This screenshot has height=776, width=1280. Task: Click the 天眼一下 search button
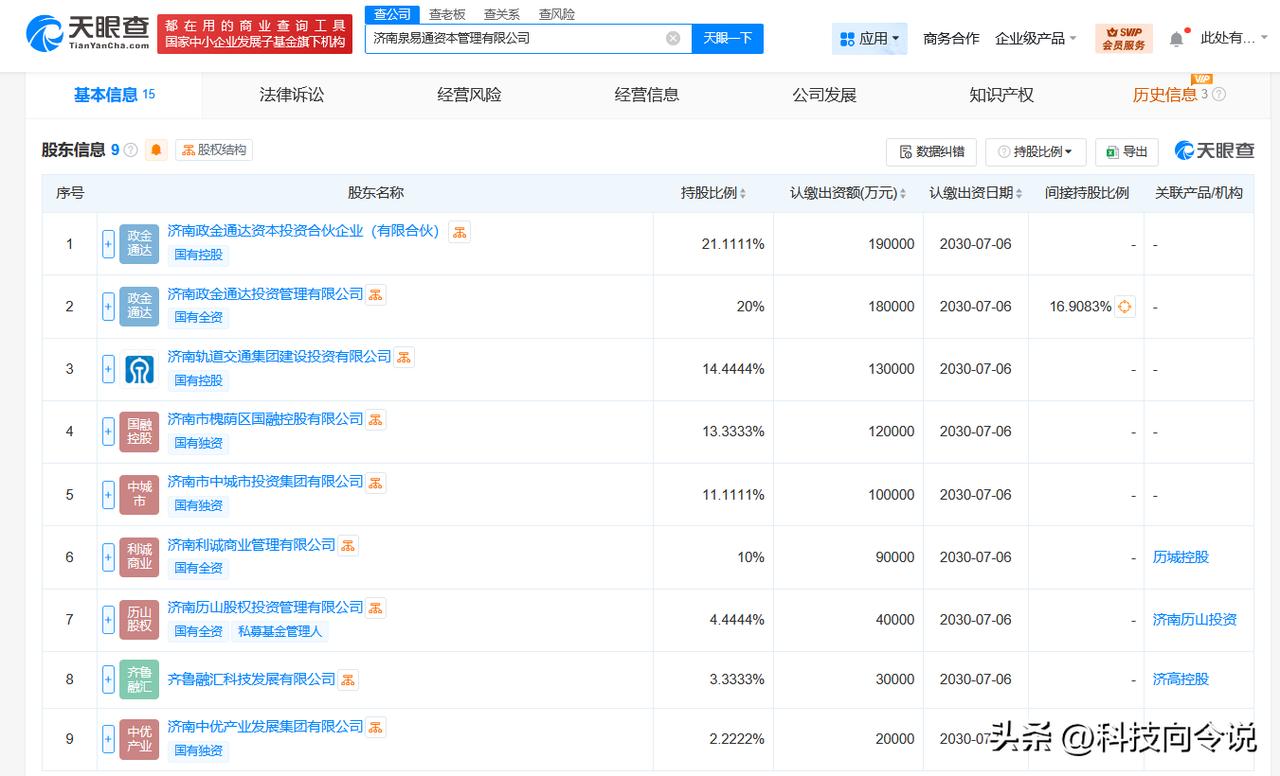(727, 38)
